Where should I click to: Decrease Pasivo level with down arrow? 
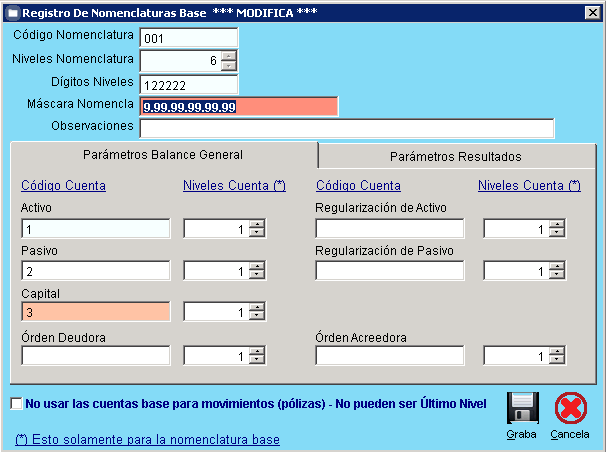pos(257,275)
